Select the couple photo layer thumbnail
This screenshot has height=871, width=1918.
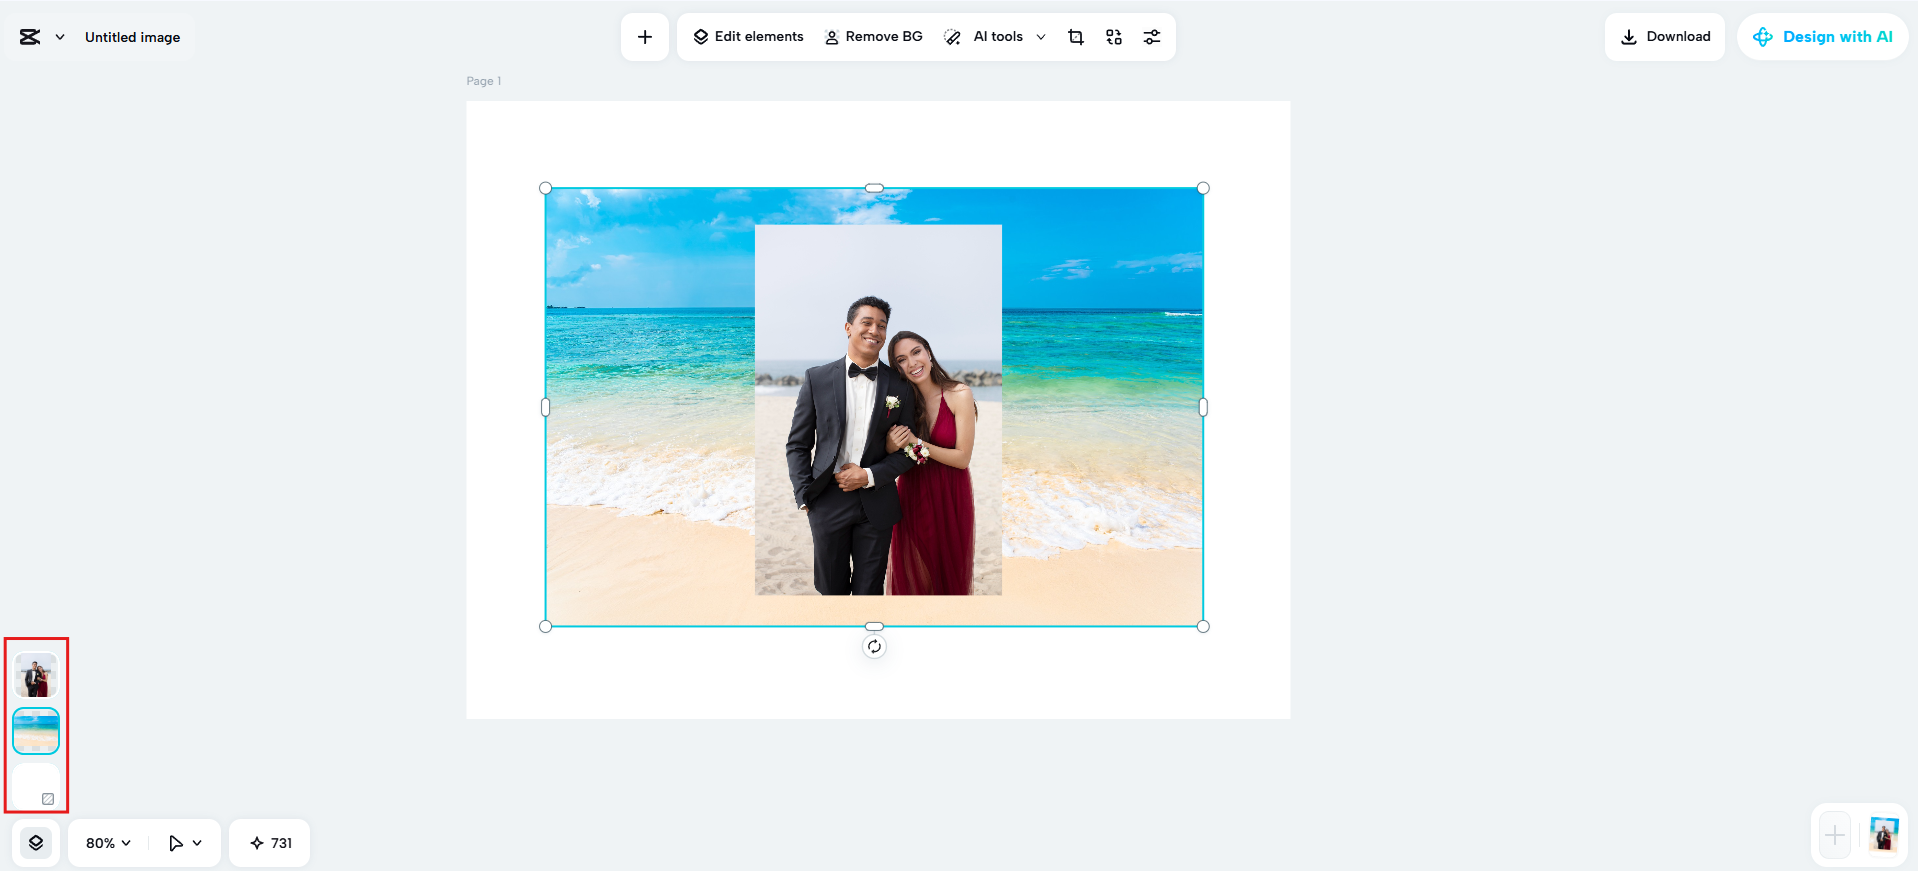(x=36, y=675)
